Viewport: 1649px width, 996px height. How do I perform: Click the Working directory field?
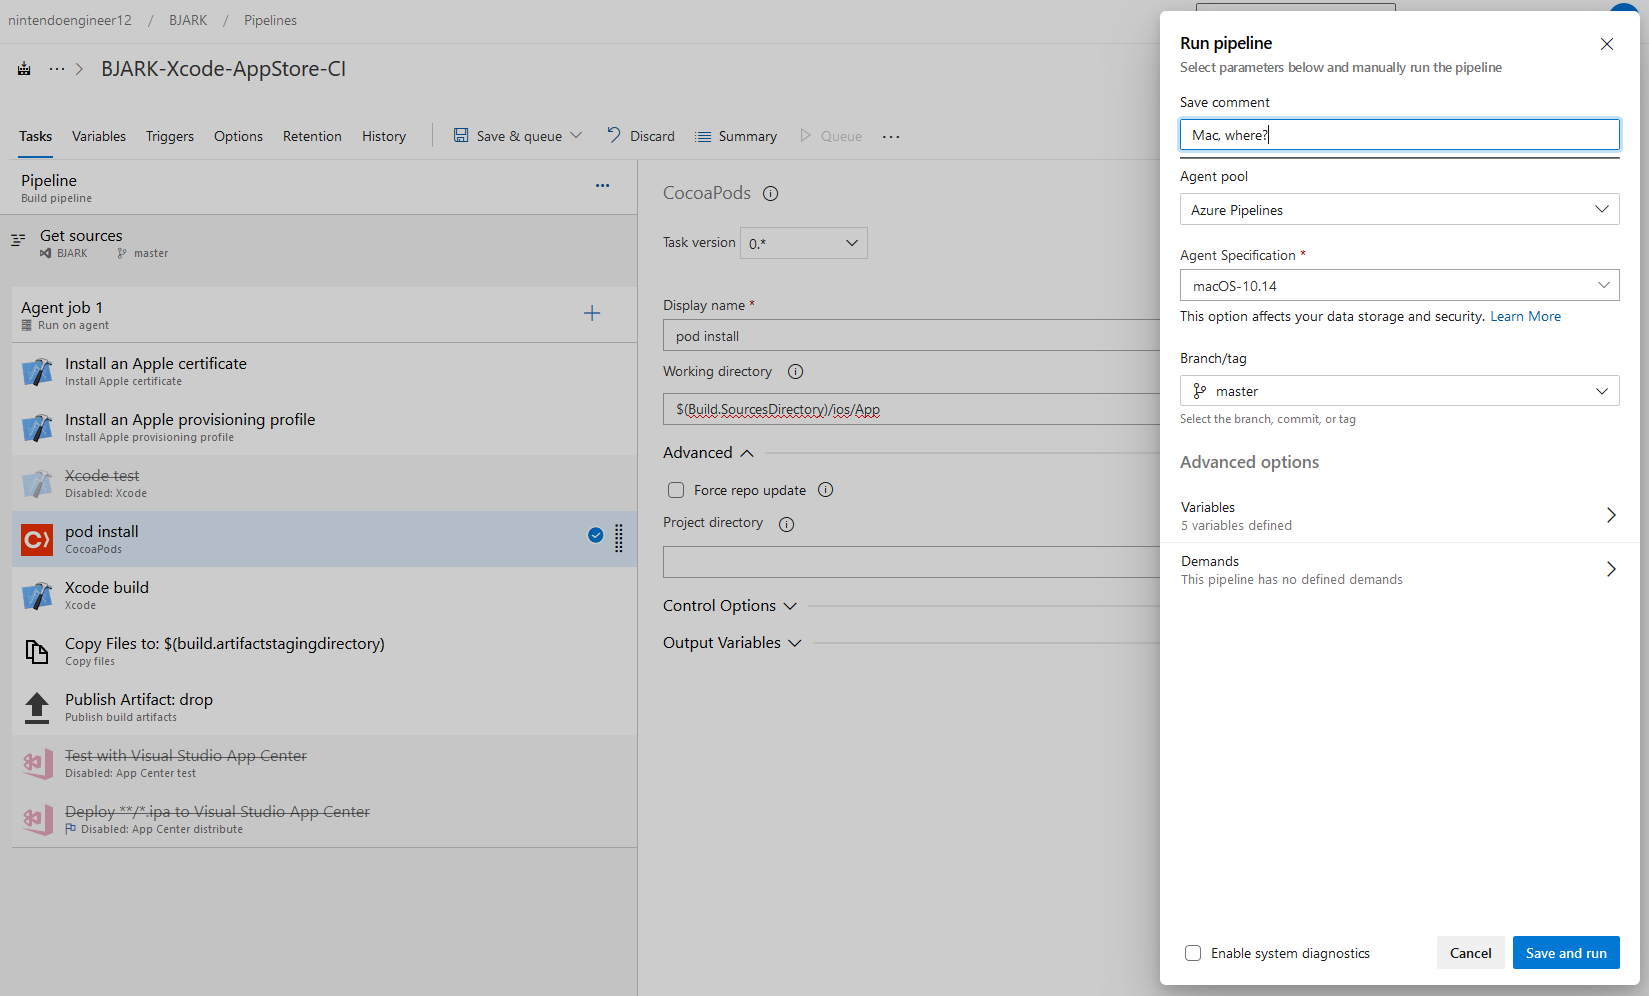tap(911, 409)
